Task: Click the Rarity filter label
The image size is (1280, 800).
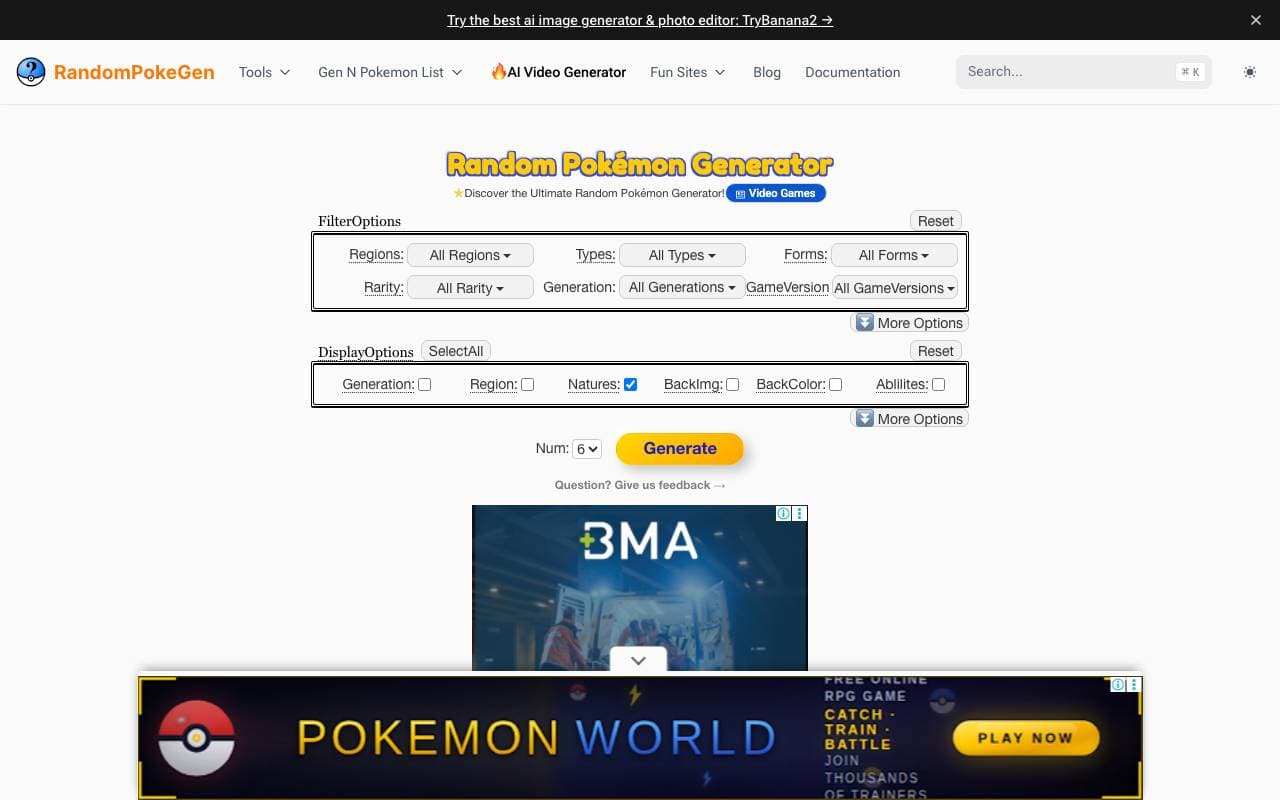Action: (x=384, y=288)
